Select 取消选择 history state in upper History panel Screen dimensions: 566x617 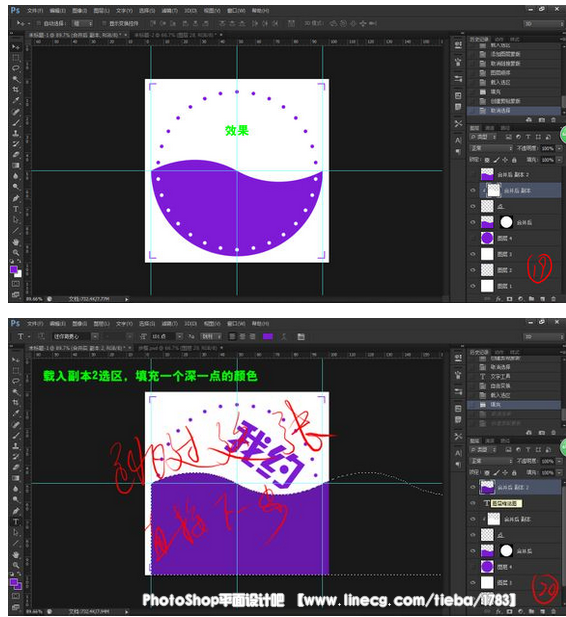coord(514,111)
